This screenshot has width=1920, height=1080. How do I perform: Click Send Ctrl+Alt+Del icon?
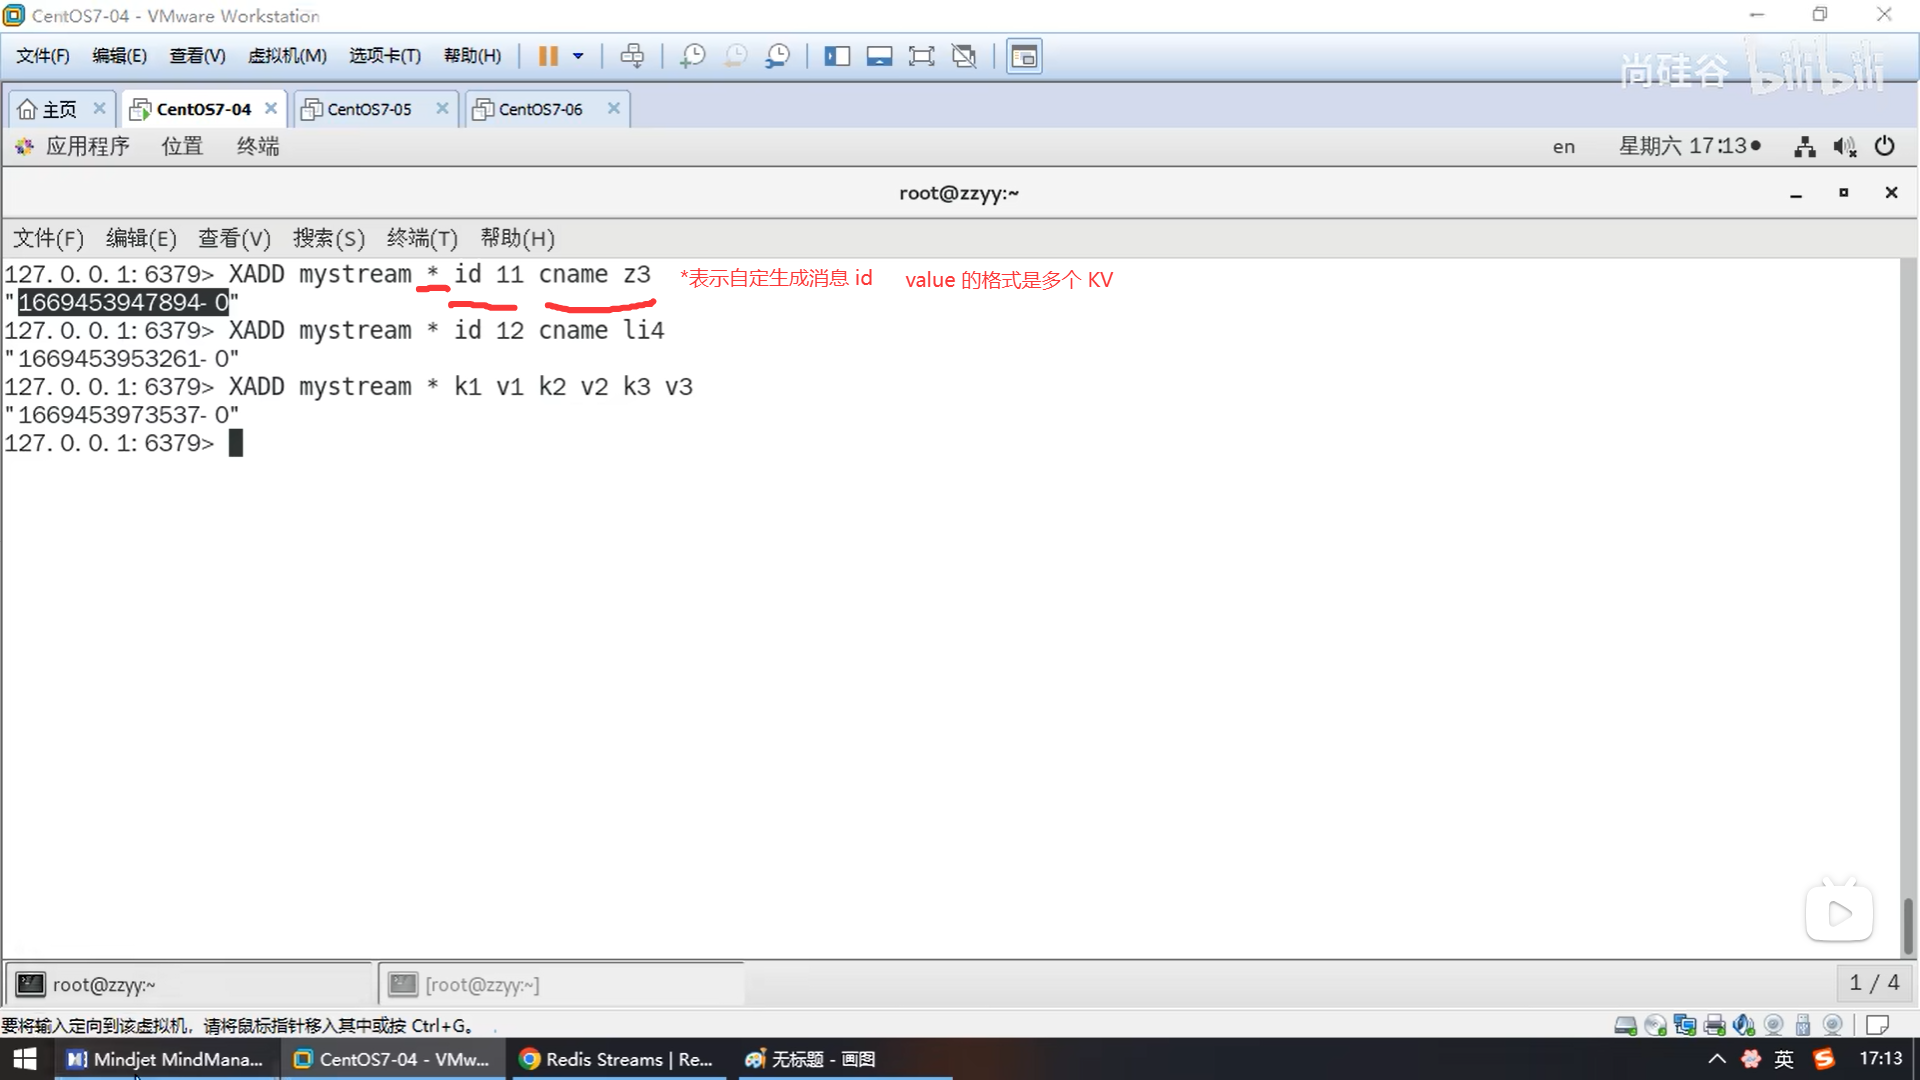click(x=632, y=56)
